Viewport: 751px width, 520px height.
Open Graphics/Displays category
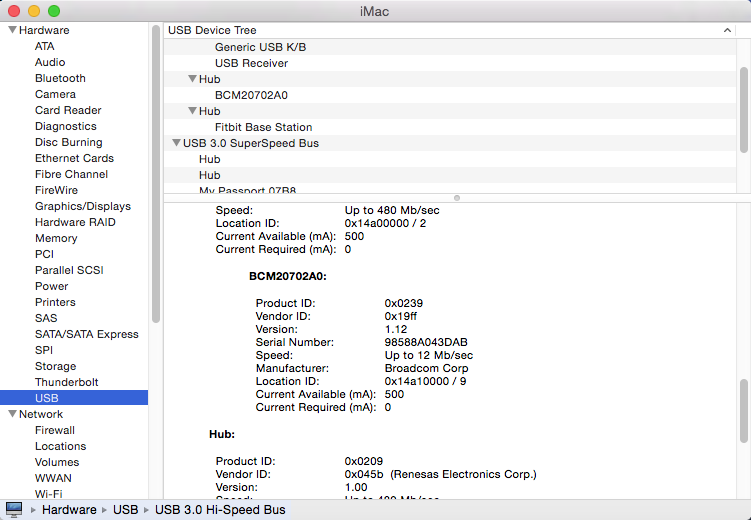coord(83,206)
